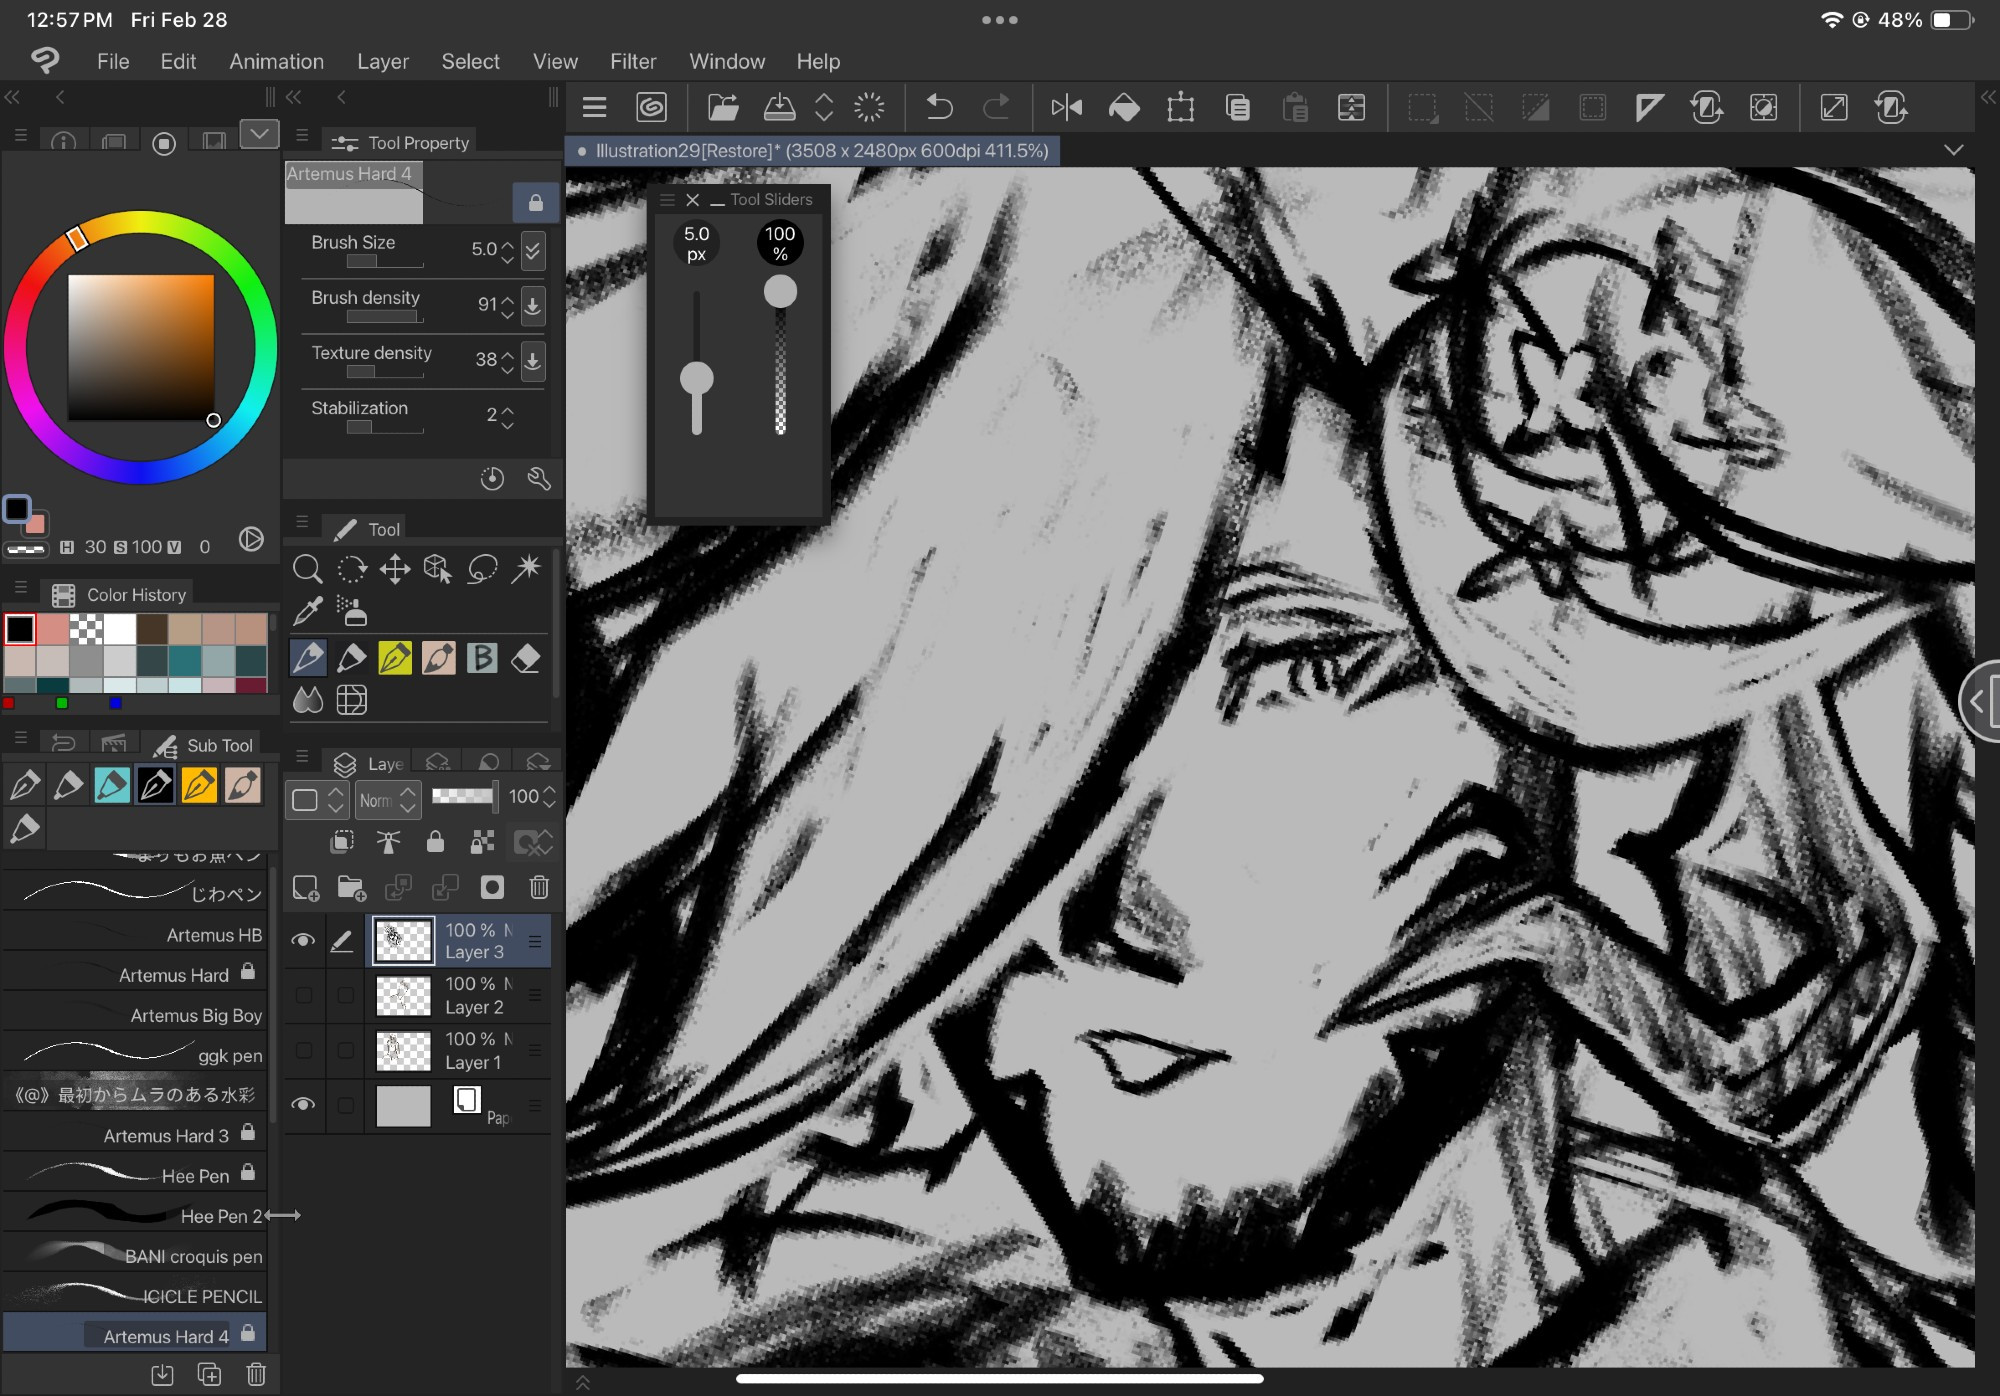
Task: Click the layer opacity value field
Action: 523,797
